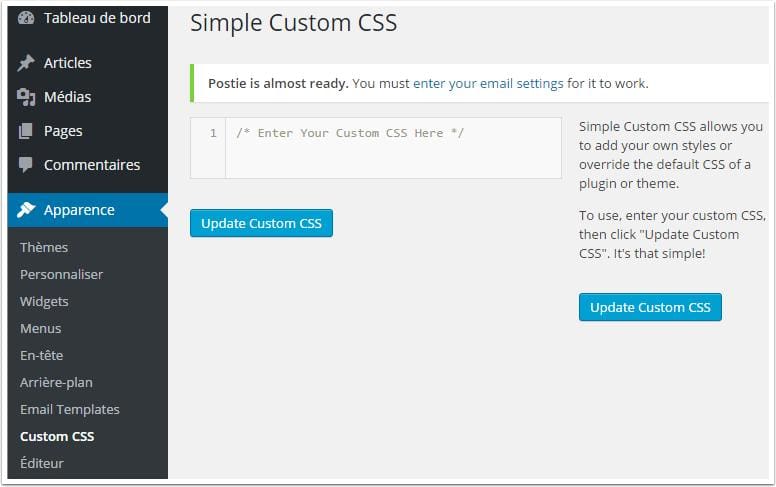Viewport: 776px width, 487px height.
Task: Click line number 1 in editor gutter
Action: pos(213,133)
